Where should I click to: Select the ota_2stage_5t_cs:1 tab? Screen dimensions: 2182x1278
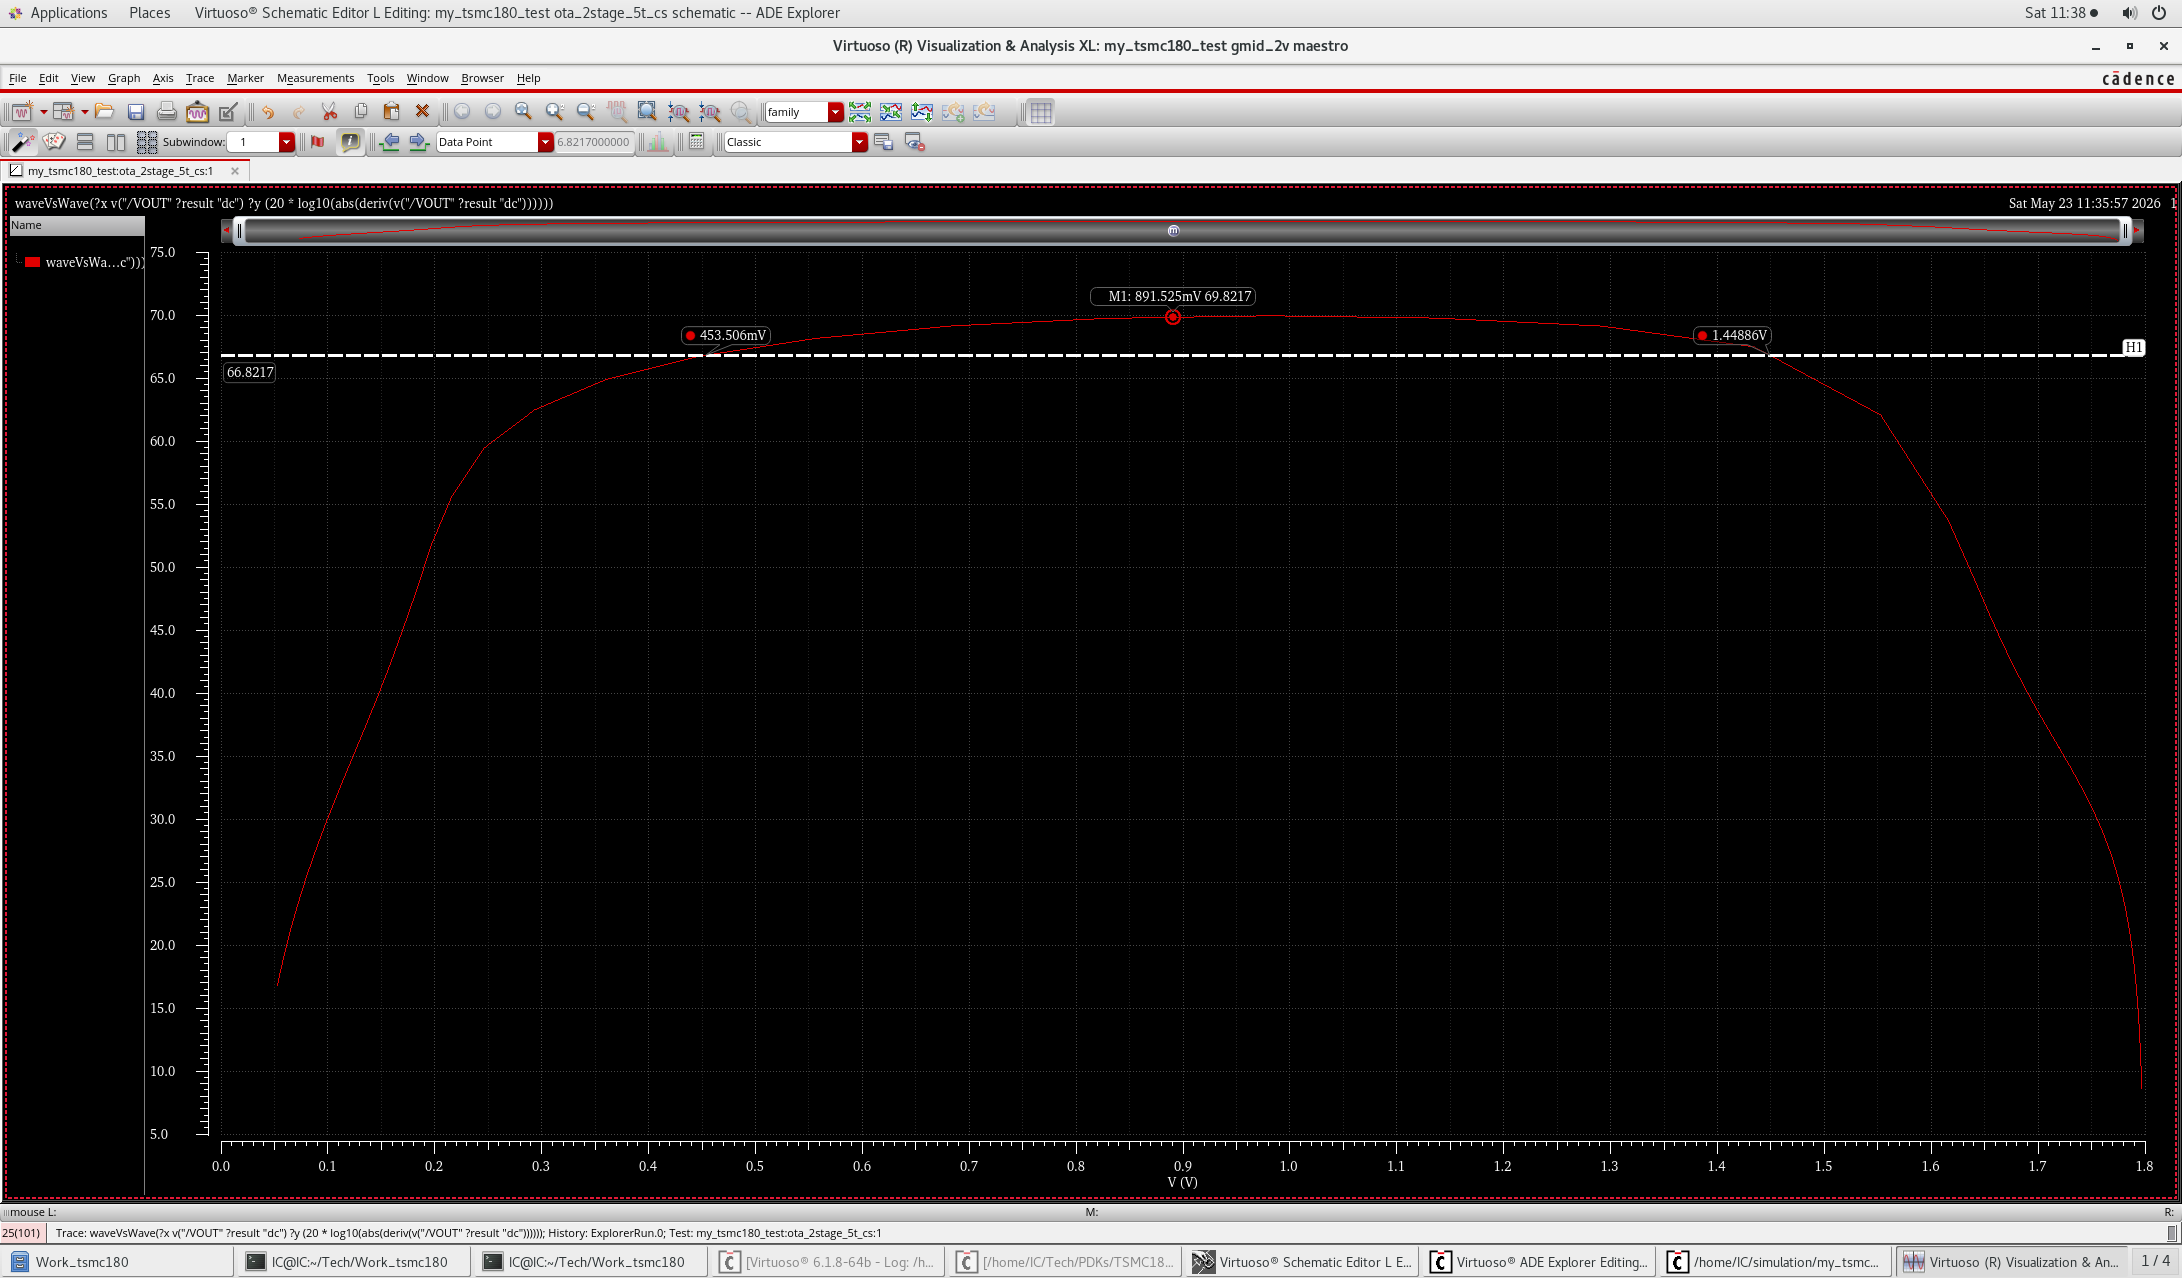click(x=120, y=171)
